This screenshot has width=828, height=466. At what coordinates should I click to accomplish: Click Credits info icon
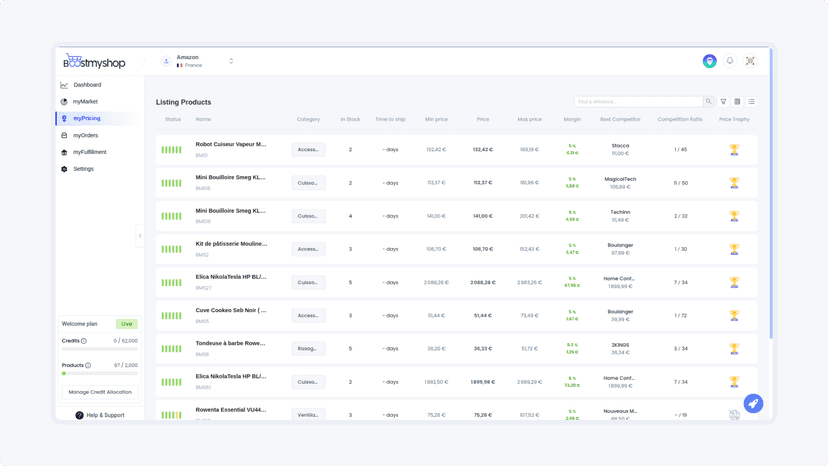[x=84, y=341]
